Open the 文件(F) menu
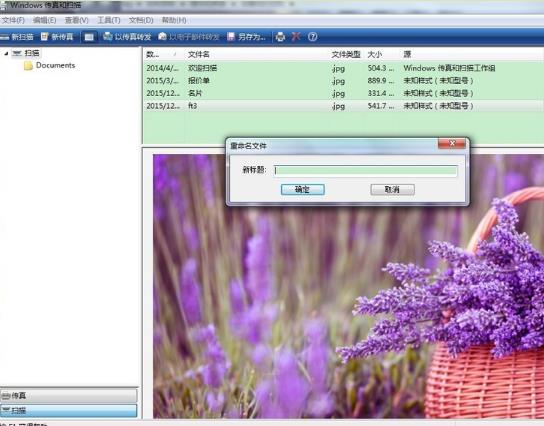The width and height of the screenshot is (544, 426). [x=13, y=20]
